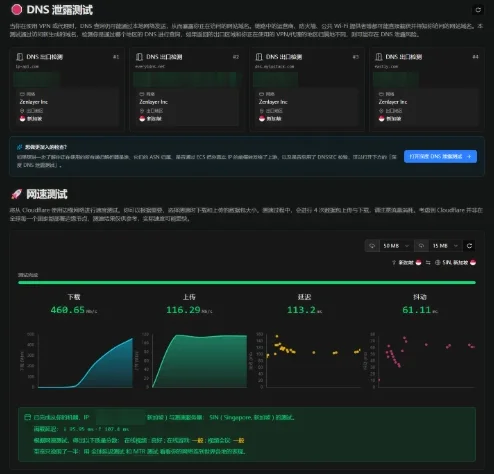Open the 全球延迟测试 link
The image size is (494, 474).
(107, 452)
